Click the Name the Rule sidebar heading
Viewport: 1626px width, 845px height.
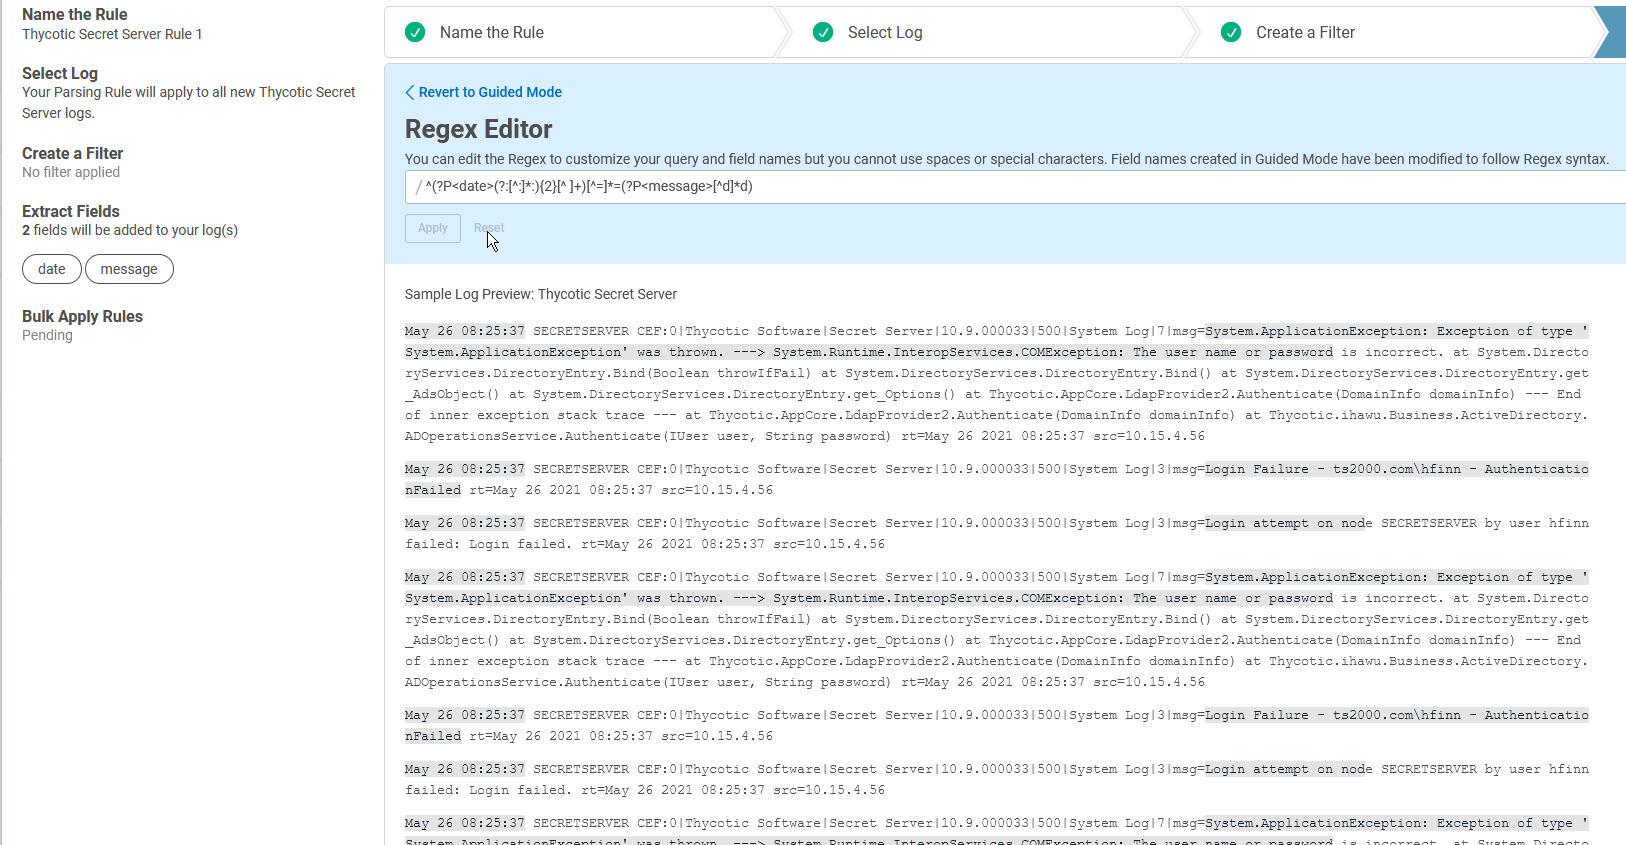[x=75, y=15]
